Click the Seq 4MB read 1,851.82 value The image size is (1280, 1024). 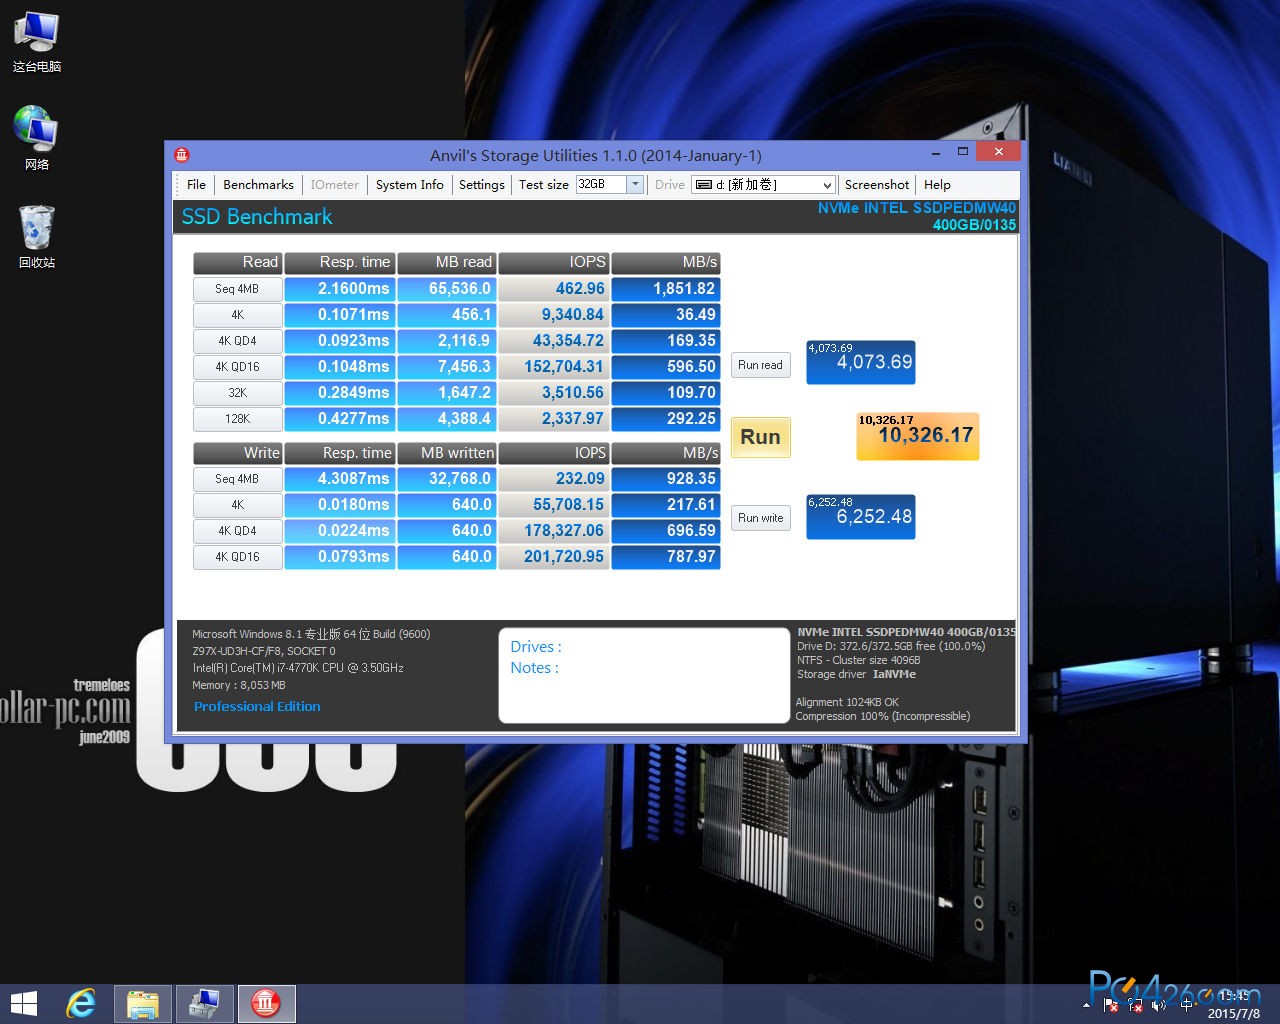coord(666,289)
